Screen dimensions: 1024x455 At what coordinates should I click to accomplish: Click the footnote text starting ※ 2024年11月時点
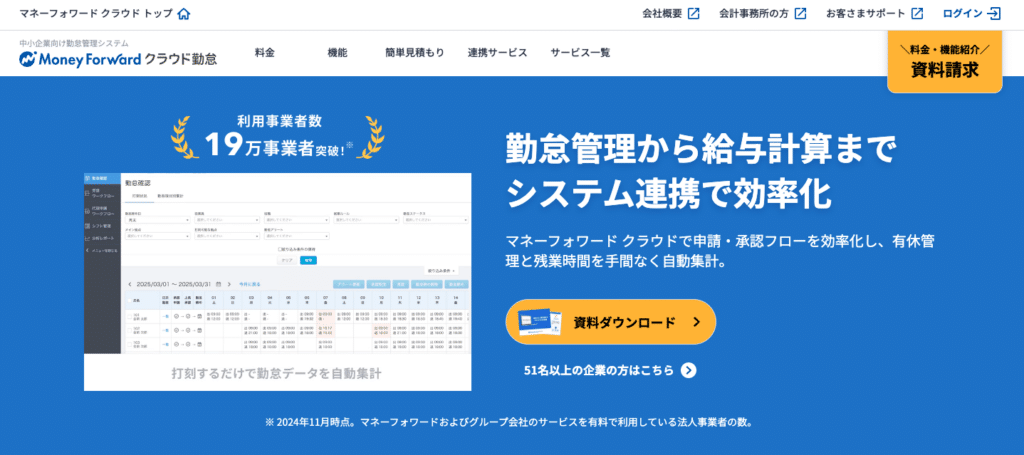[x=509, y=422]
